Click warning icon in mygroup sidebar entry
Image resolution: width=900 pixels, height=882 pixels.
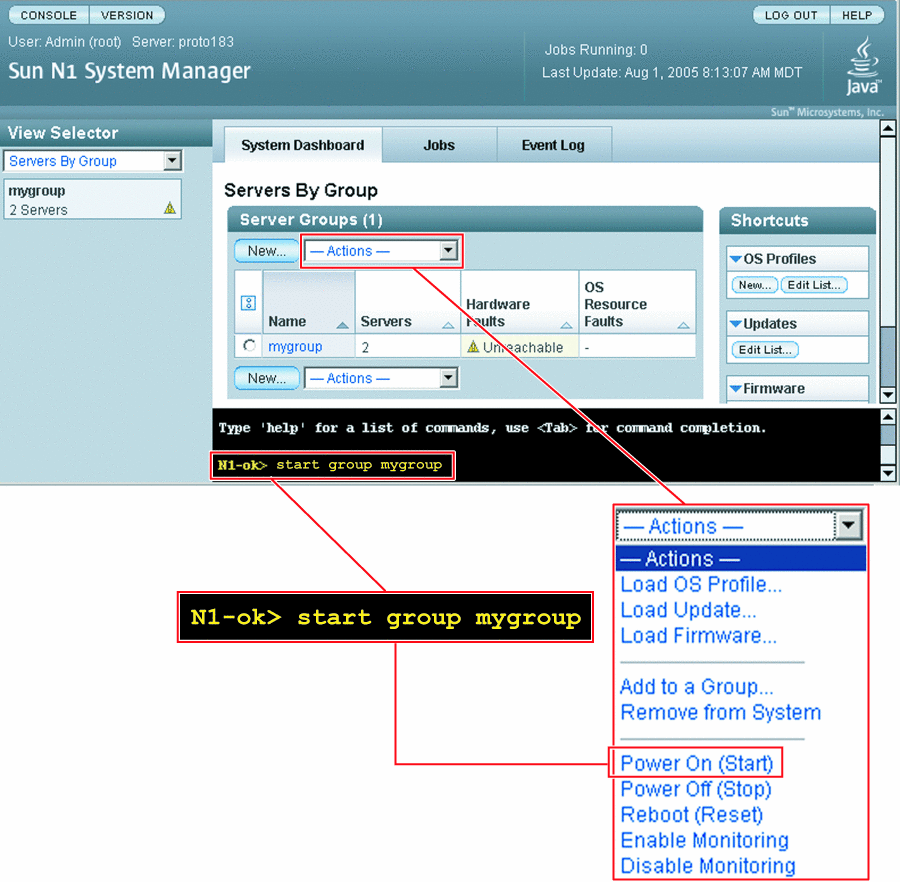coord(170,208)
